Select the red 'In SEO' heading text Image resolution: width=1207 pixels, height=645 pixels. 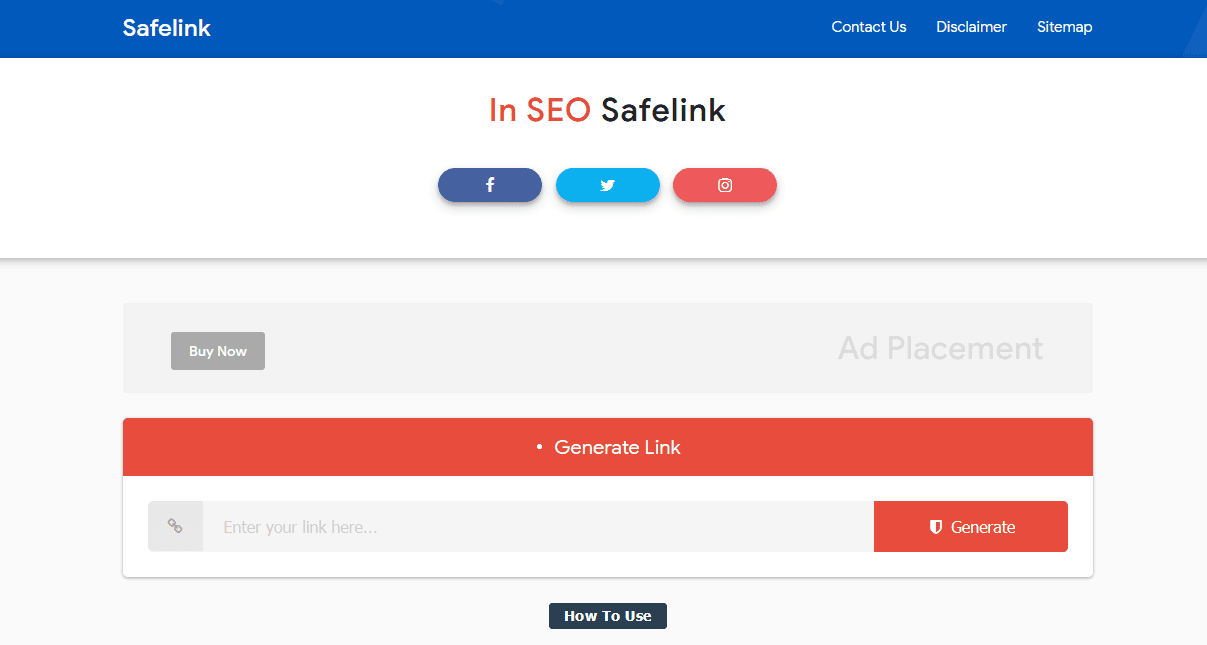click(540, 110)
